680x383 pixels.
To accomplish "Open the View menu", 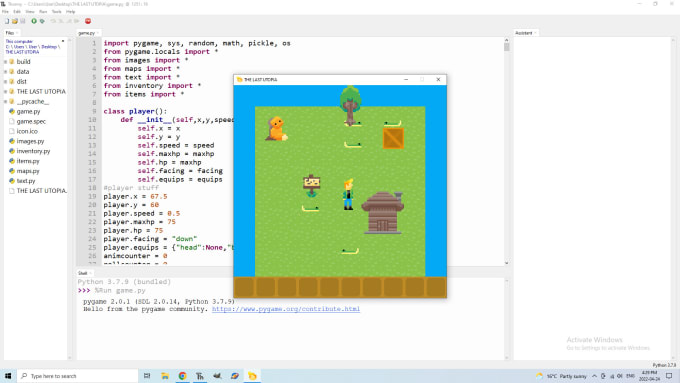I will click(x=30, y=12).
